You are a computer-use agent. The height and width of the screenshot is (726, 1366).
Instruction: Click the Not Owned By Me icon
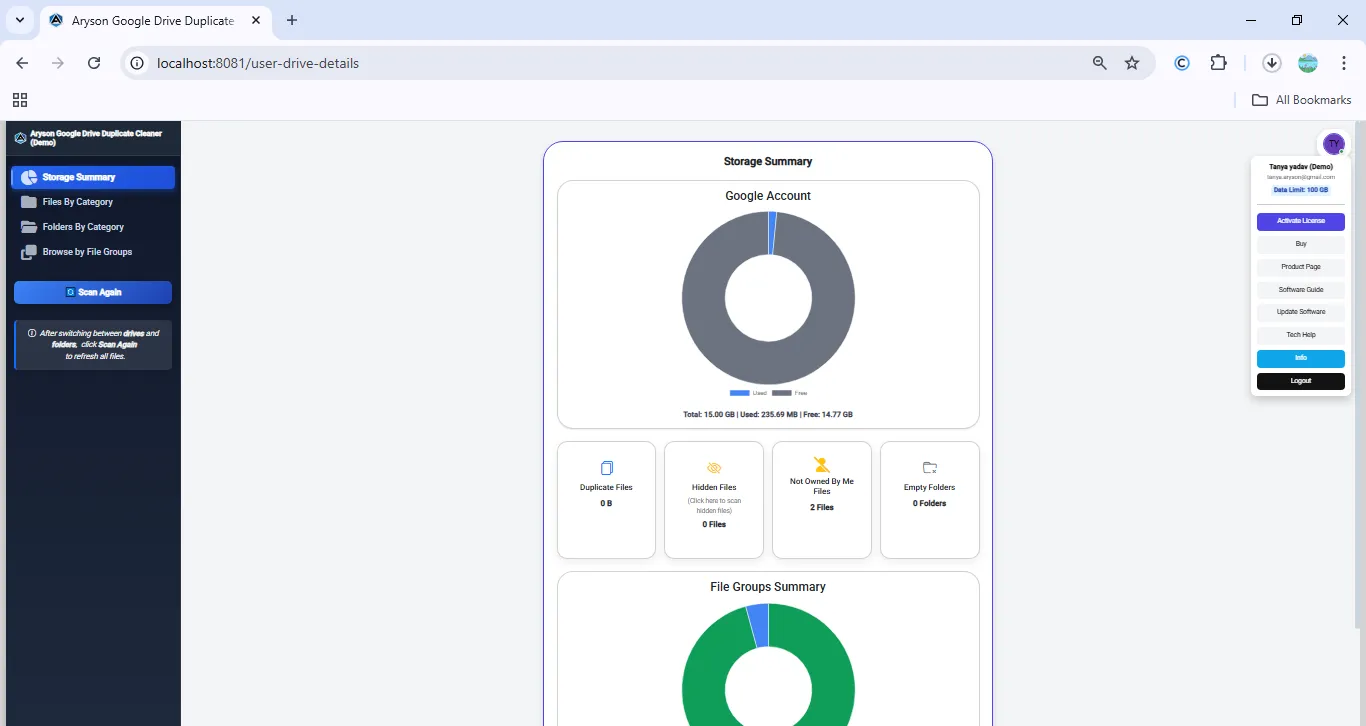coord(822,464)
